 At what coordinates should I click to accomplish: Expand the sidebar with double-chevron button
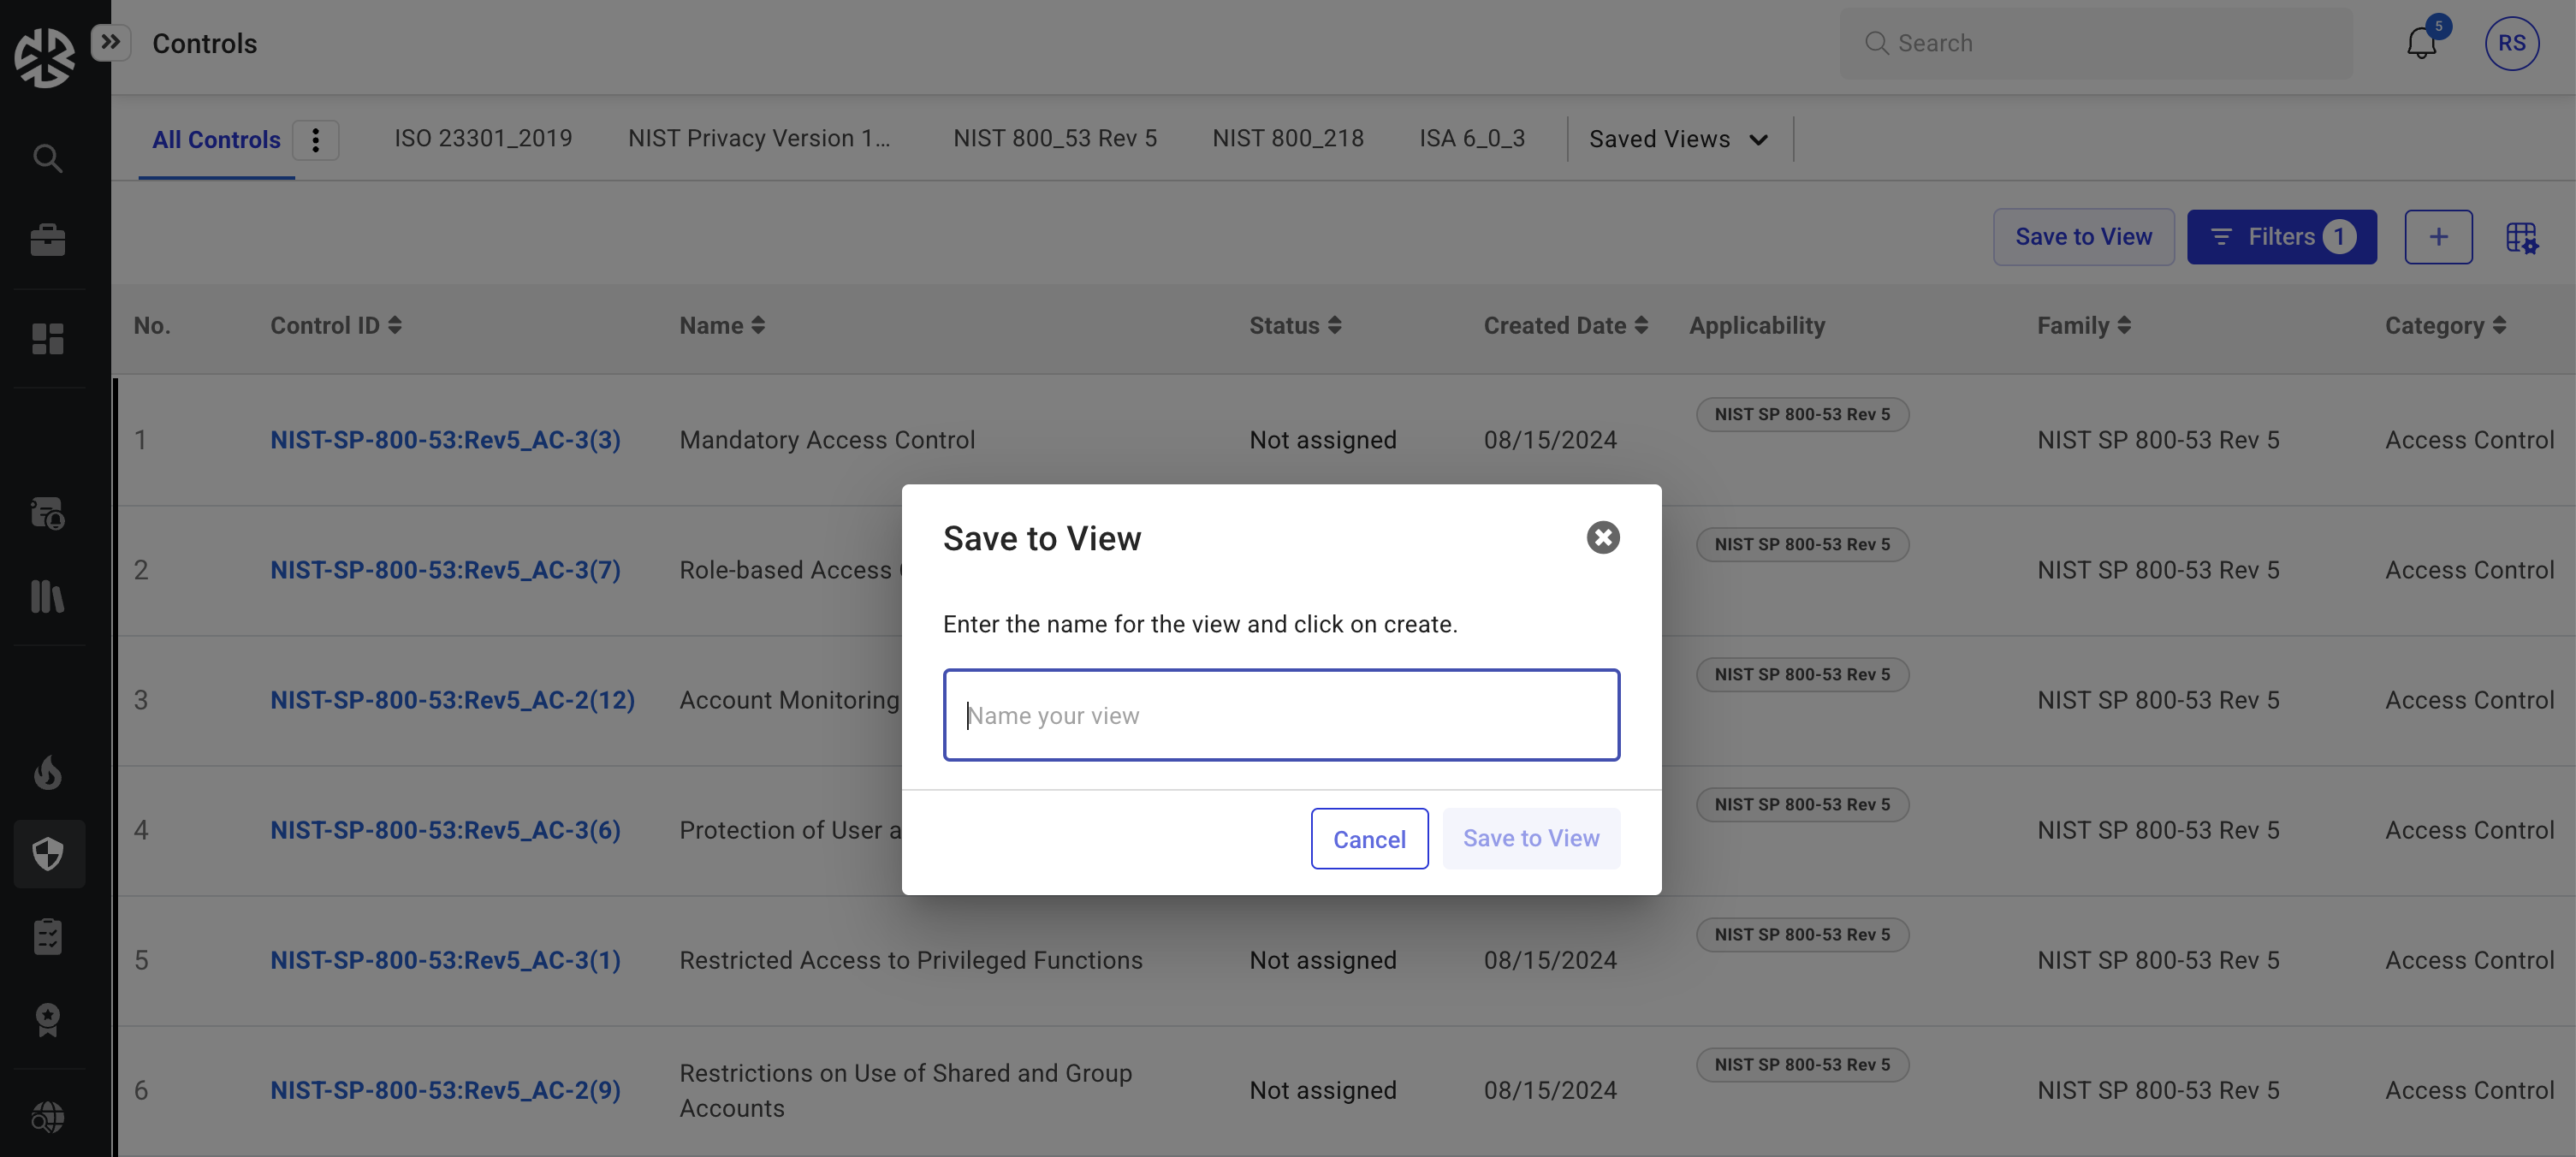(110, 42)
